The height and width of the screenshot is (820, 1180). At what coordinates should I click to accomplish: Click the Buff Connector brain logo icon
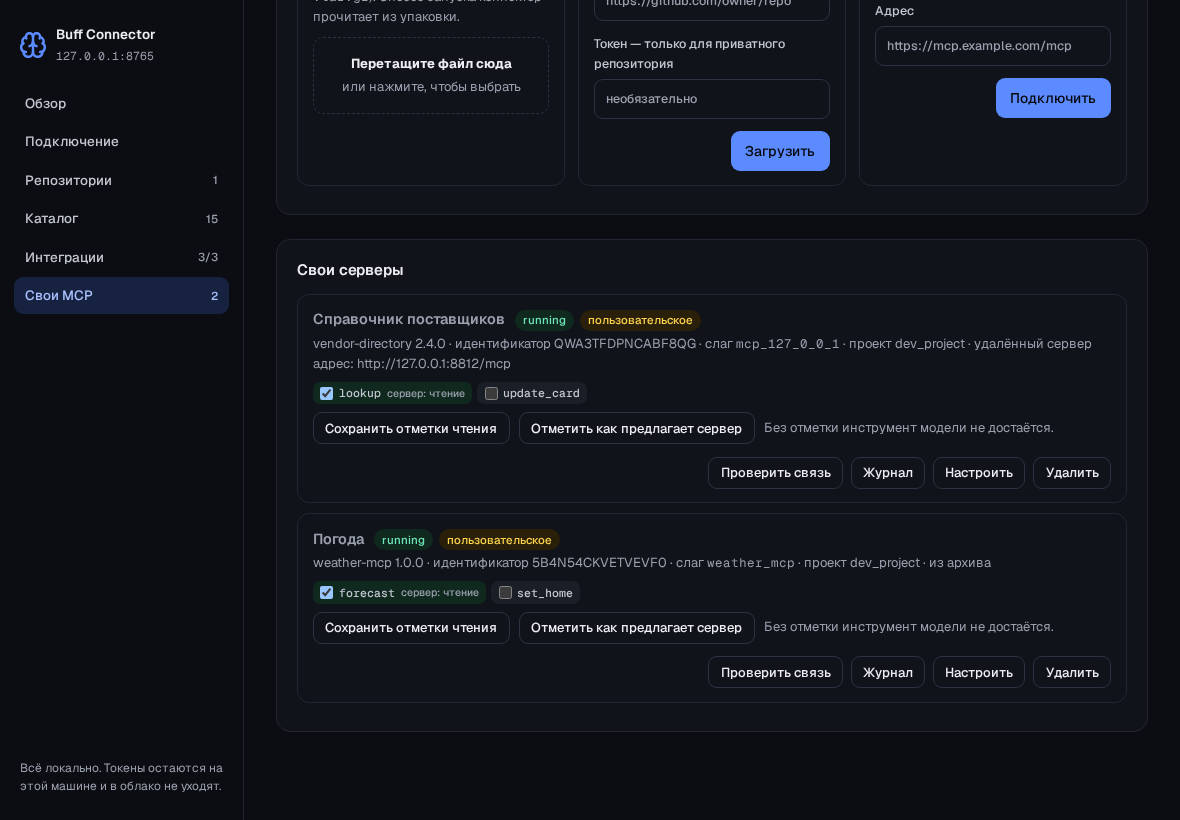pyautogui.click(x=33, y=45)
